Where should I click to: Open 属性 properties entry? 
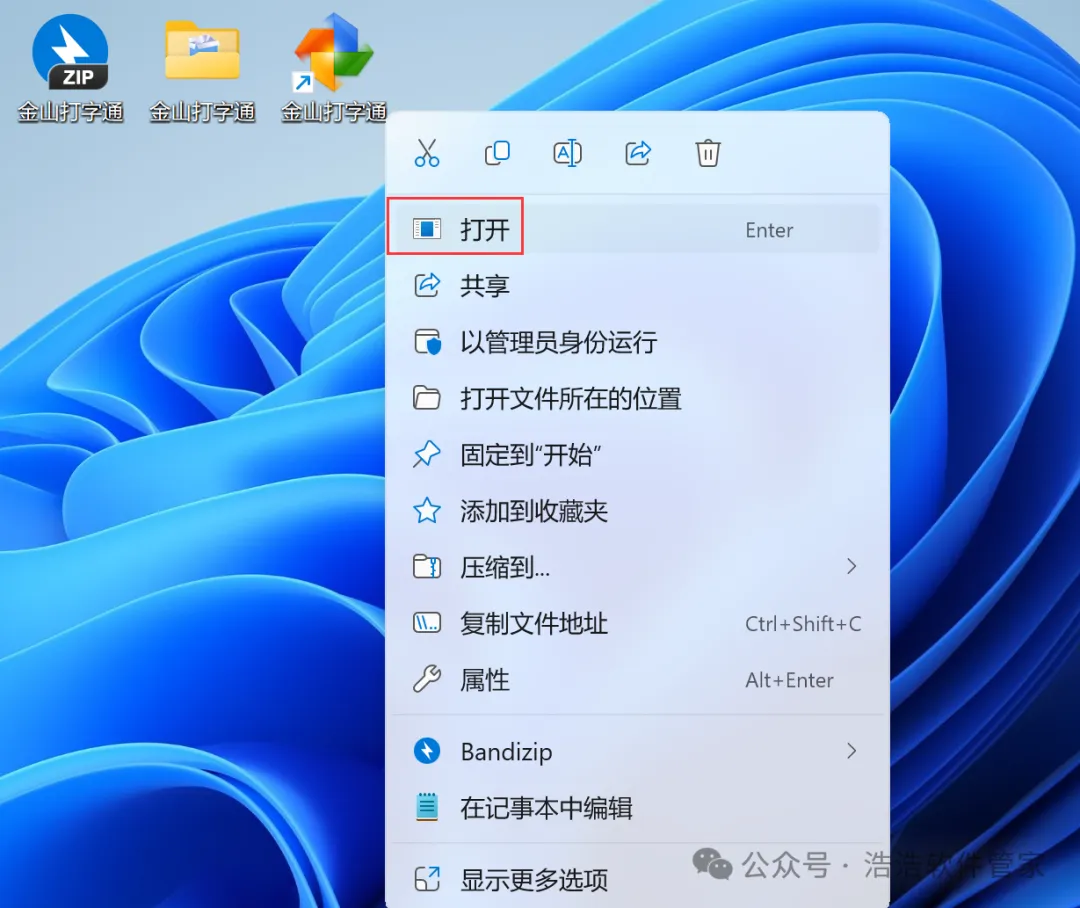(x=636, y=680)
